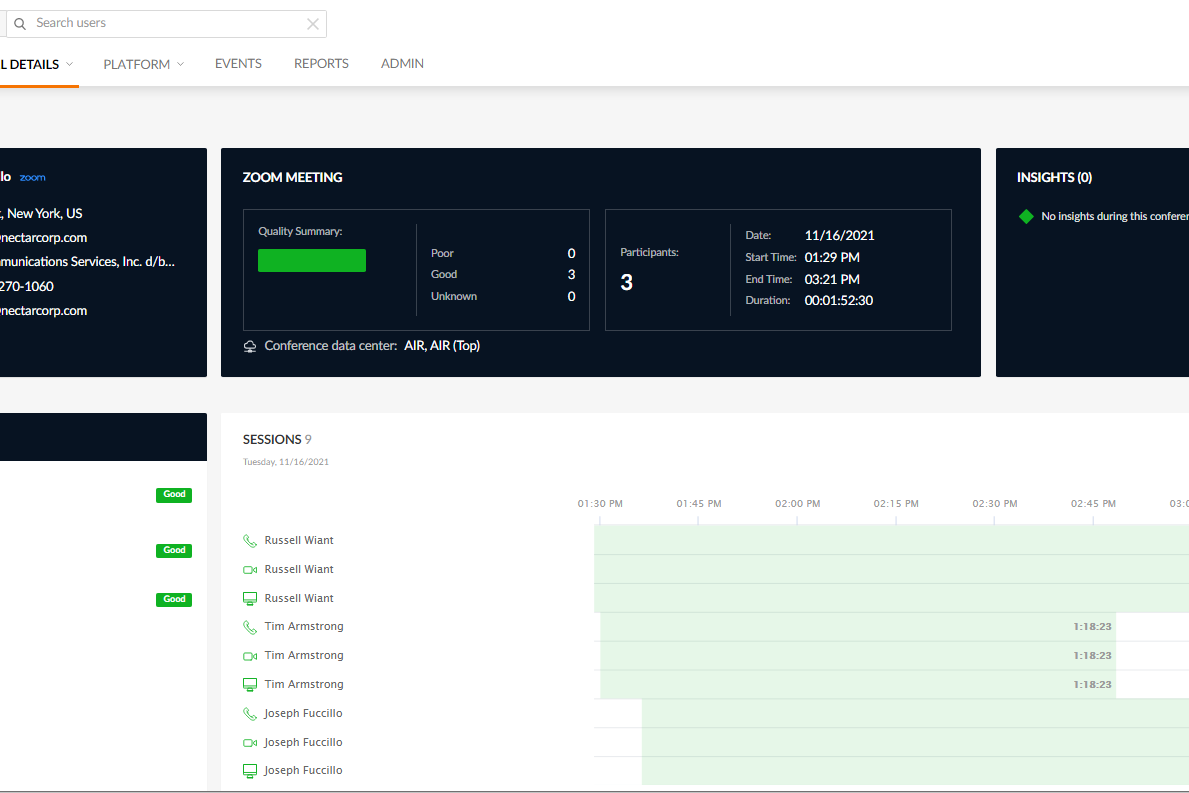Image resolution: width=1189 pixels, height=793 pixels.
Task: Click the Russell Wiant name in the screen share row
Action: 299,598
